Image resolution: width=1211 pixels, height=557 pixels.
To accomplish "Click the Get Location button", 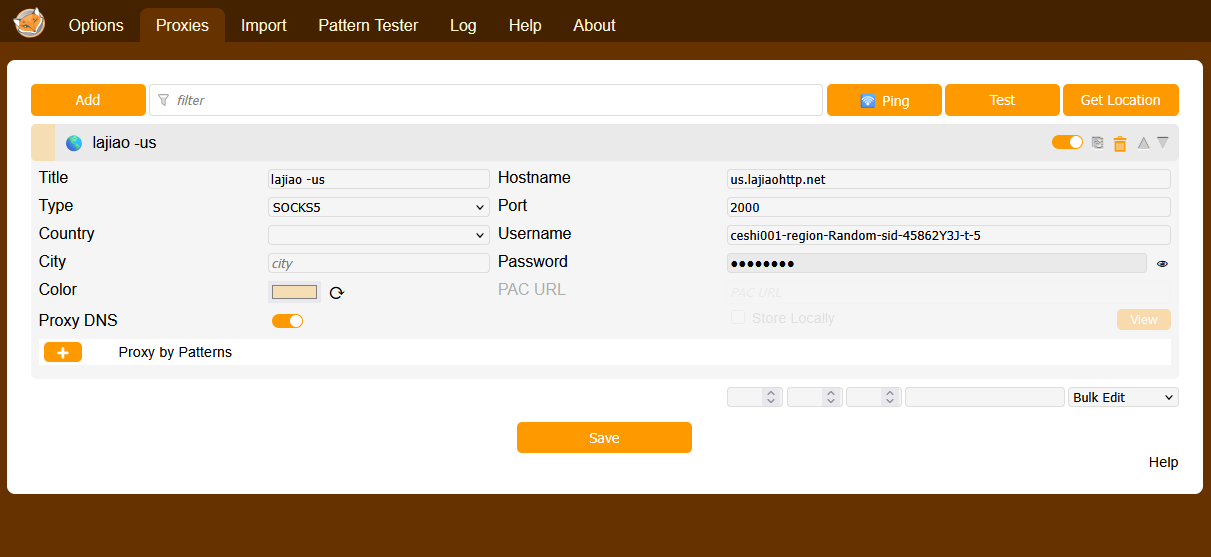I will [1120, 100].
